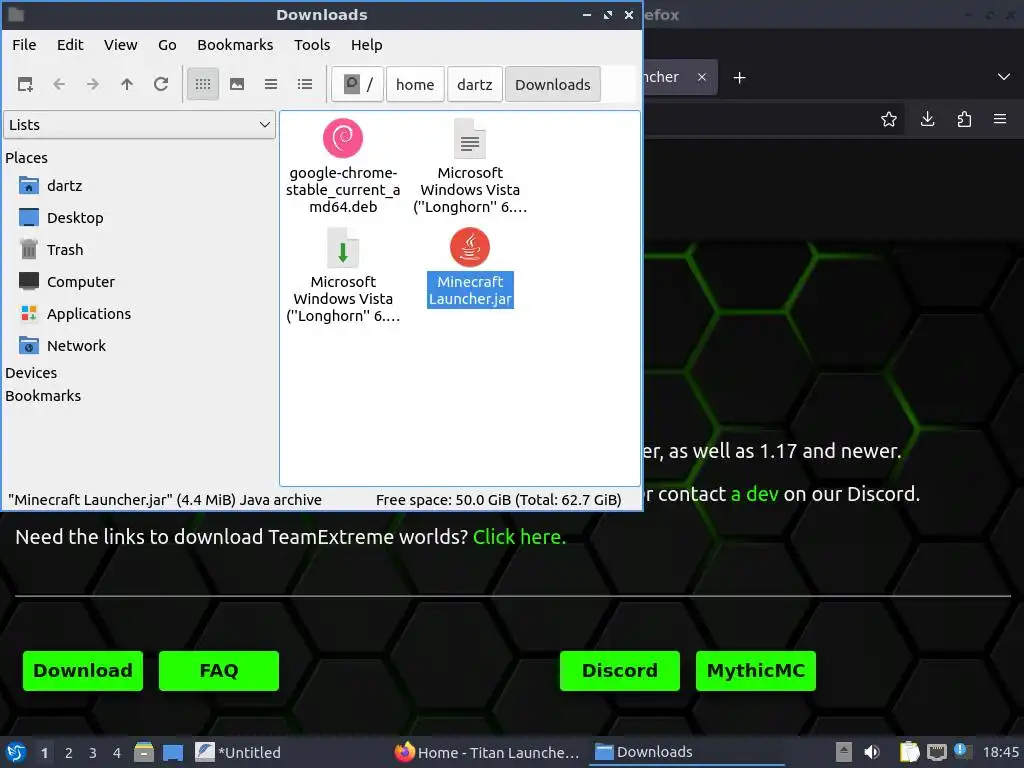Click the root / path button
Image resolution: width=1024 pixels, height=768 pixels.
point(358,84)
